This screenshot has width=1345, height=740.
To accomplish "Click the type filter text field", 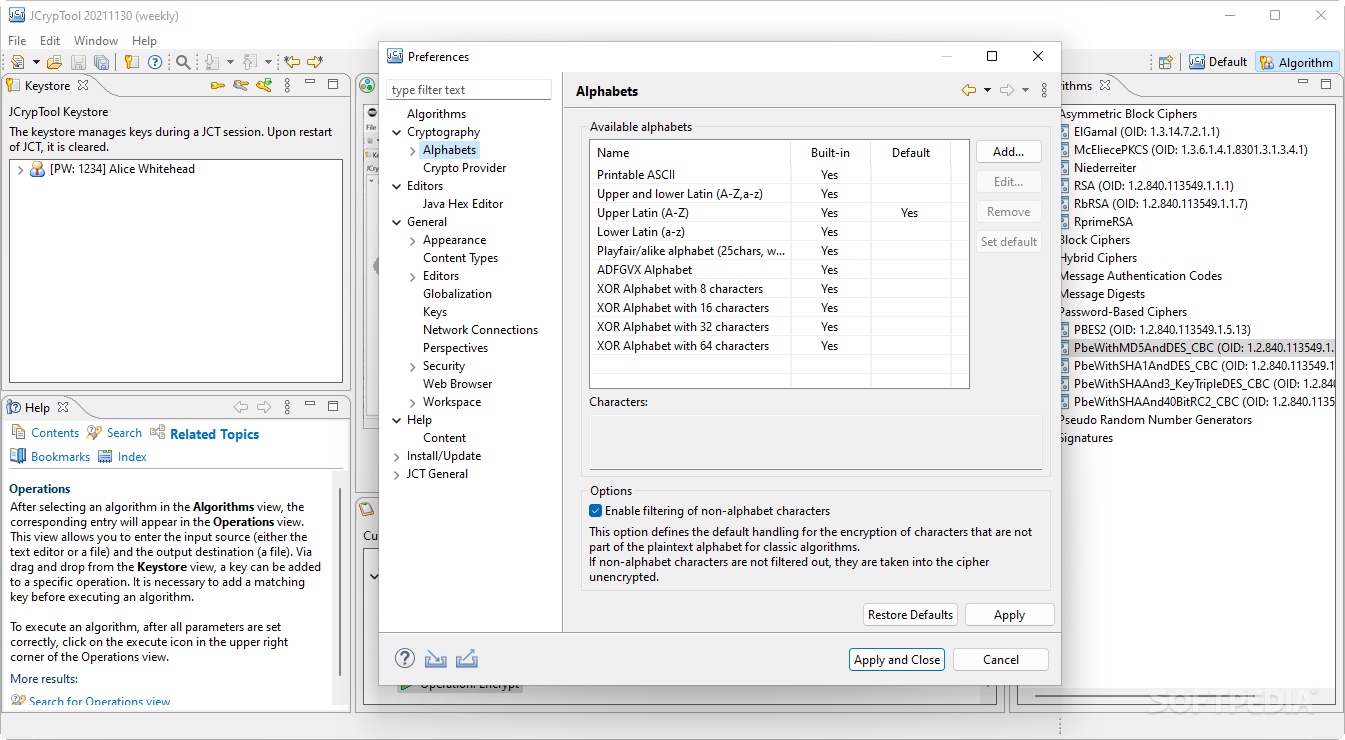I will 469,90.
